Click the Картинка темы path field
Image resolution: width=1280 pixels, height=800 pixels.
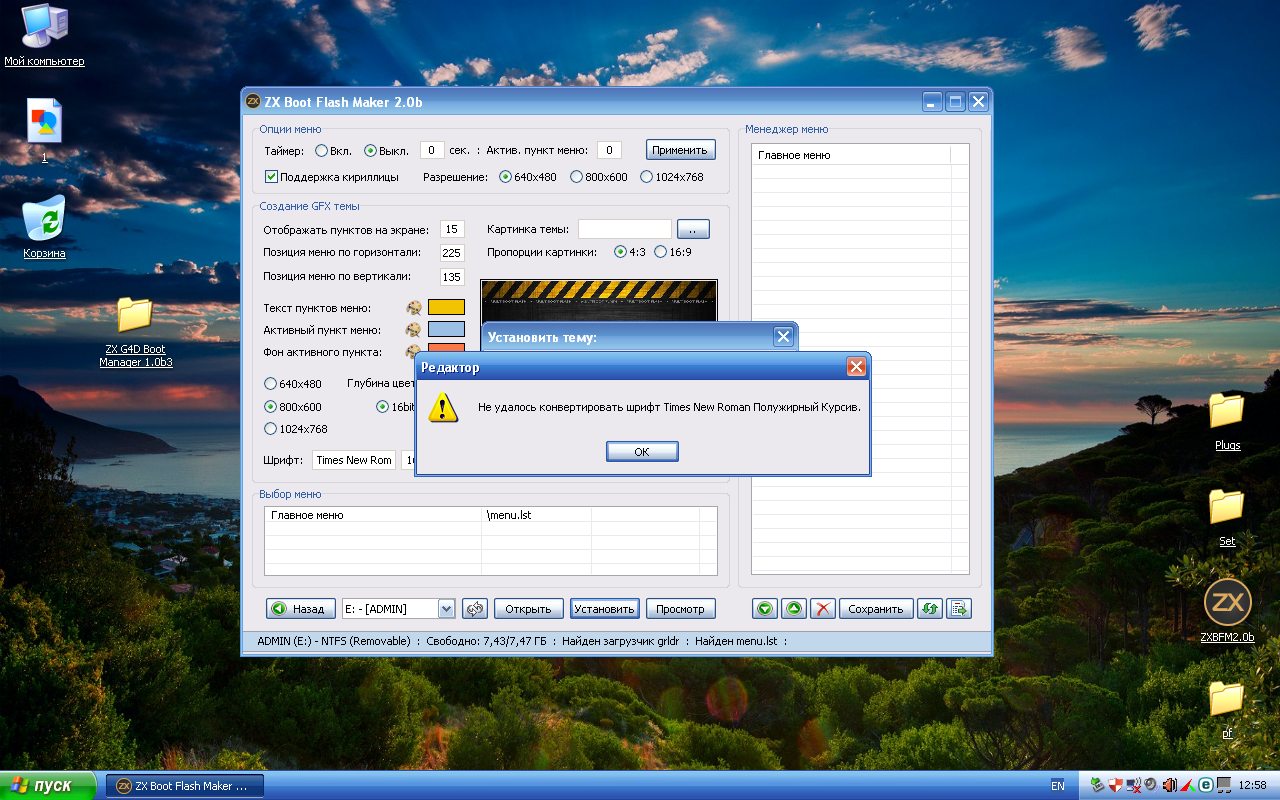[625, 229]
